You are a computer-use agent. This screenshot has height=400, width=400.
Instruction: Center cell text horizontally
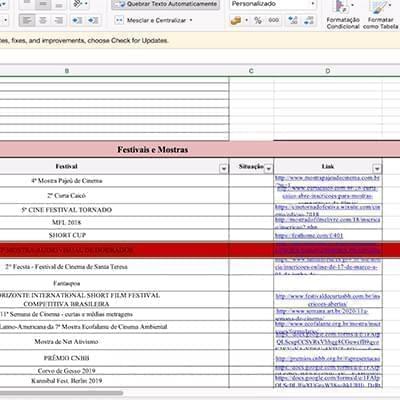[43, 21]
